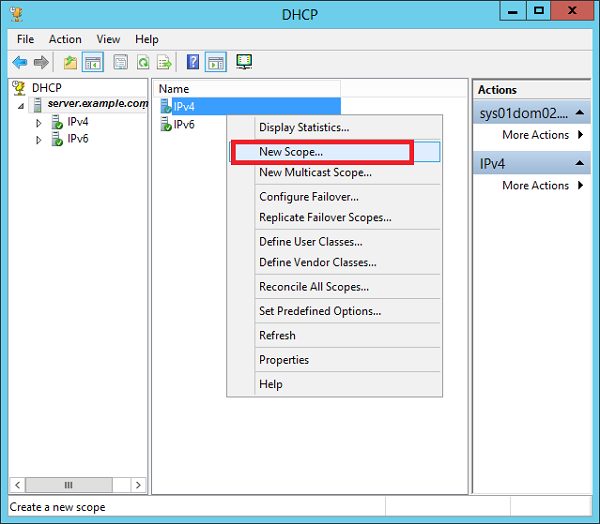Click the blue Help question mark icon
600x524 pixels.
[x=193, y=62]
